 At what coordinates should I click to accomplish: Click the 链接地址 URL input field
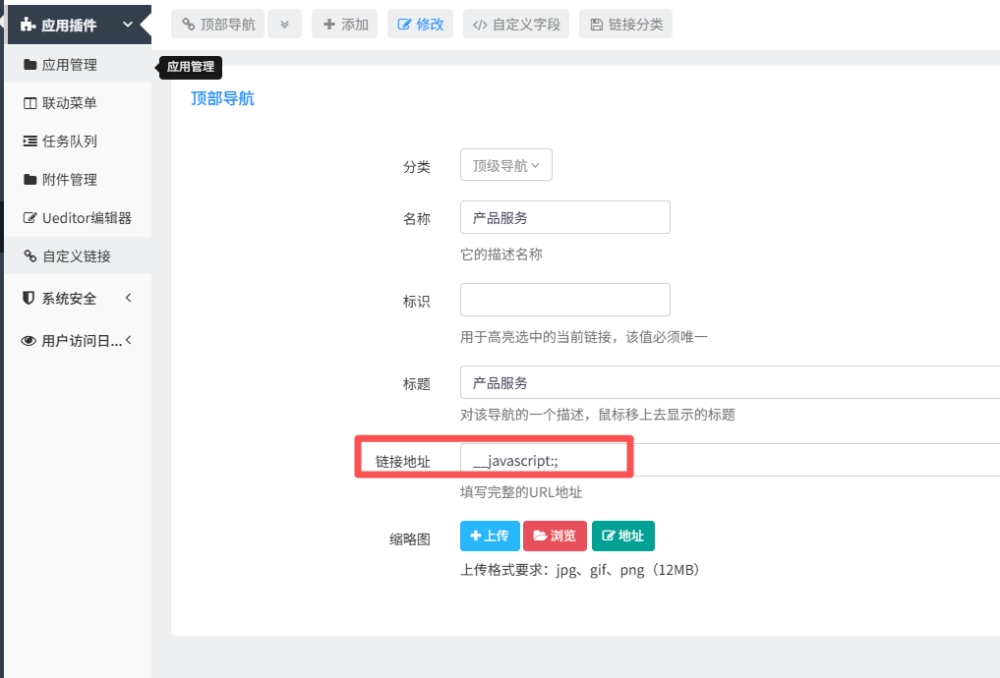point(730,460)
